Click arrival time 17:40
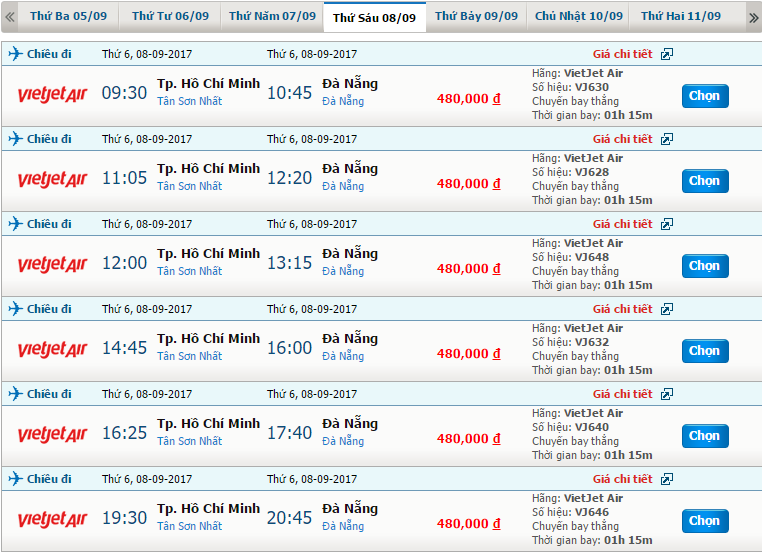The image size is (762, 552). click(x=290, y=433)
